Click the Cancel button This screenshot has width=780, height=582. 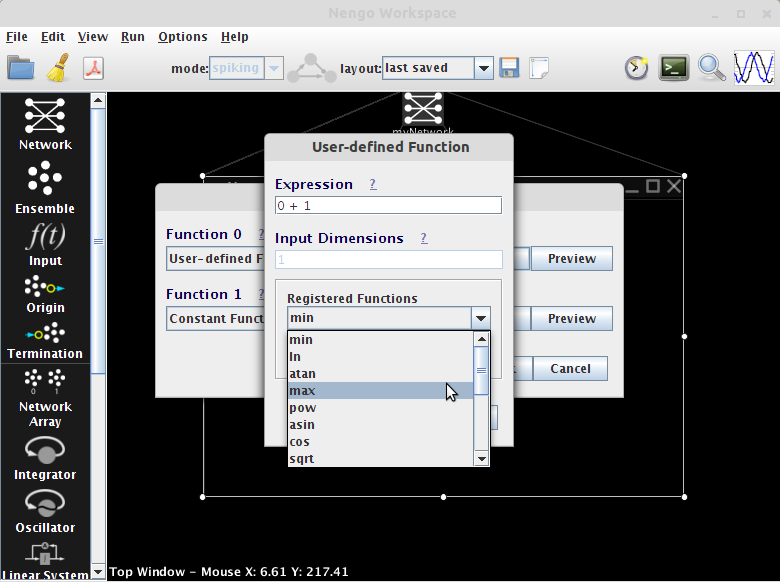(x=570, y=369)
